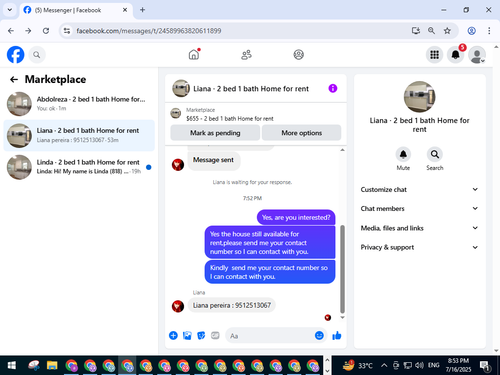
Task: Open the Notifications bell icon
Action: click(x=456, y=55)
